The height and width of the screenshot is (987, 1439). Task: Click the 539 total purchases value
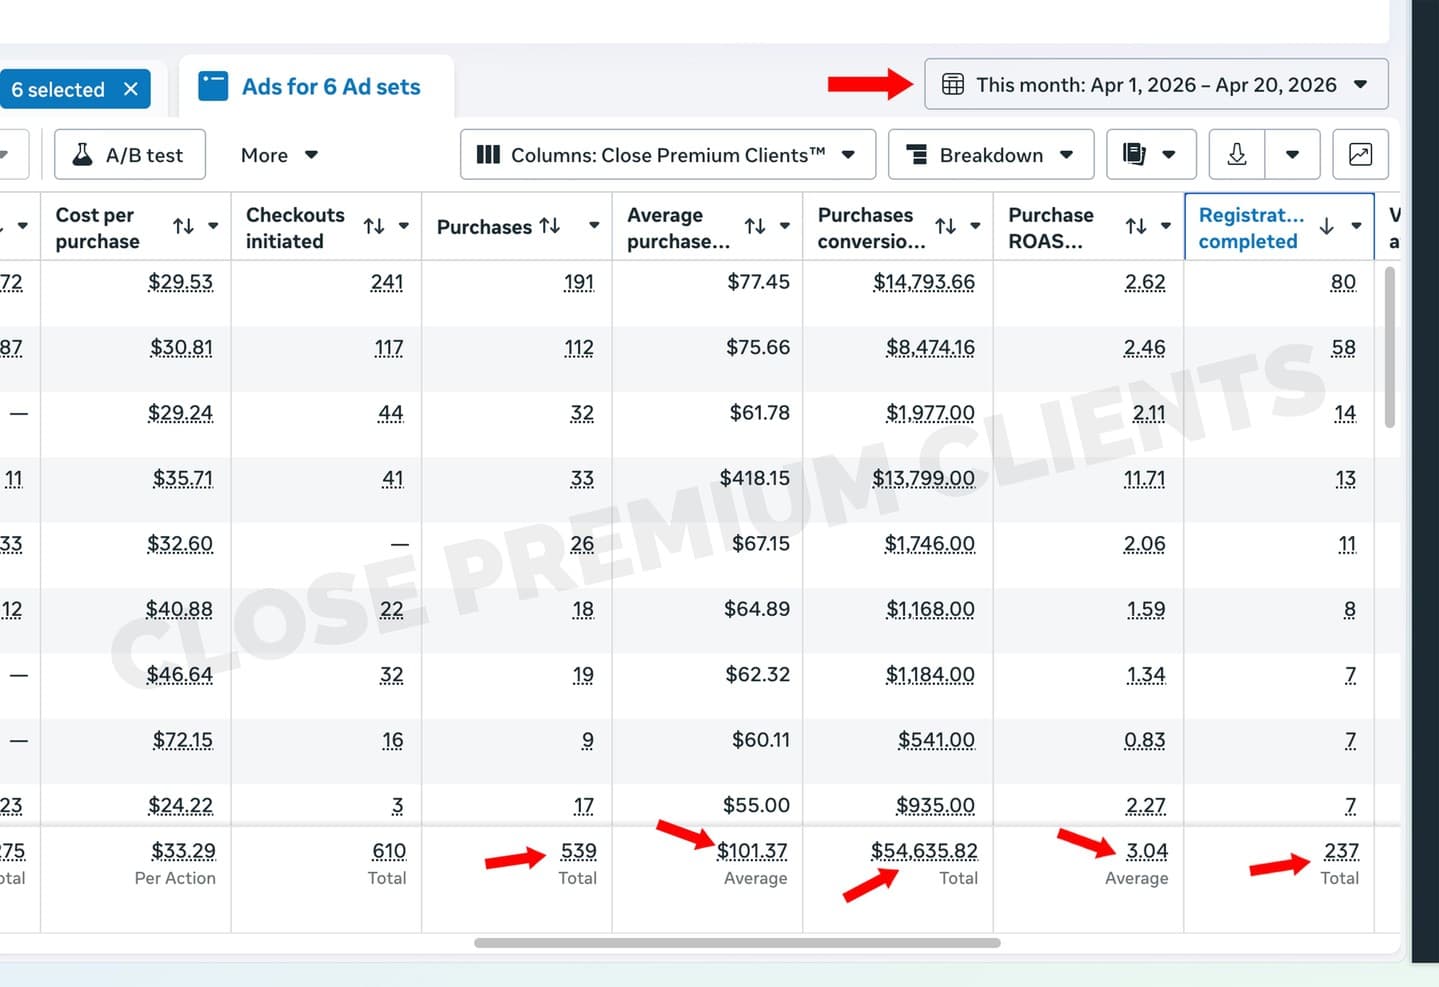tap(579, 851)
